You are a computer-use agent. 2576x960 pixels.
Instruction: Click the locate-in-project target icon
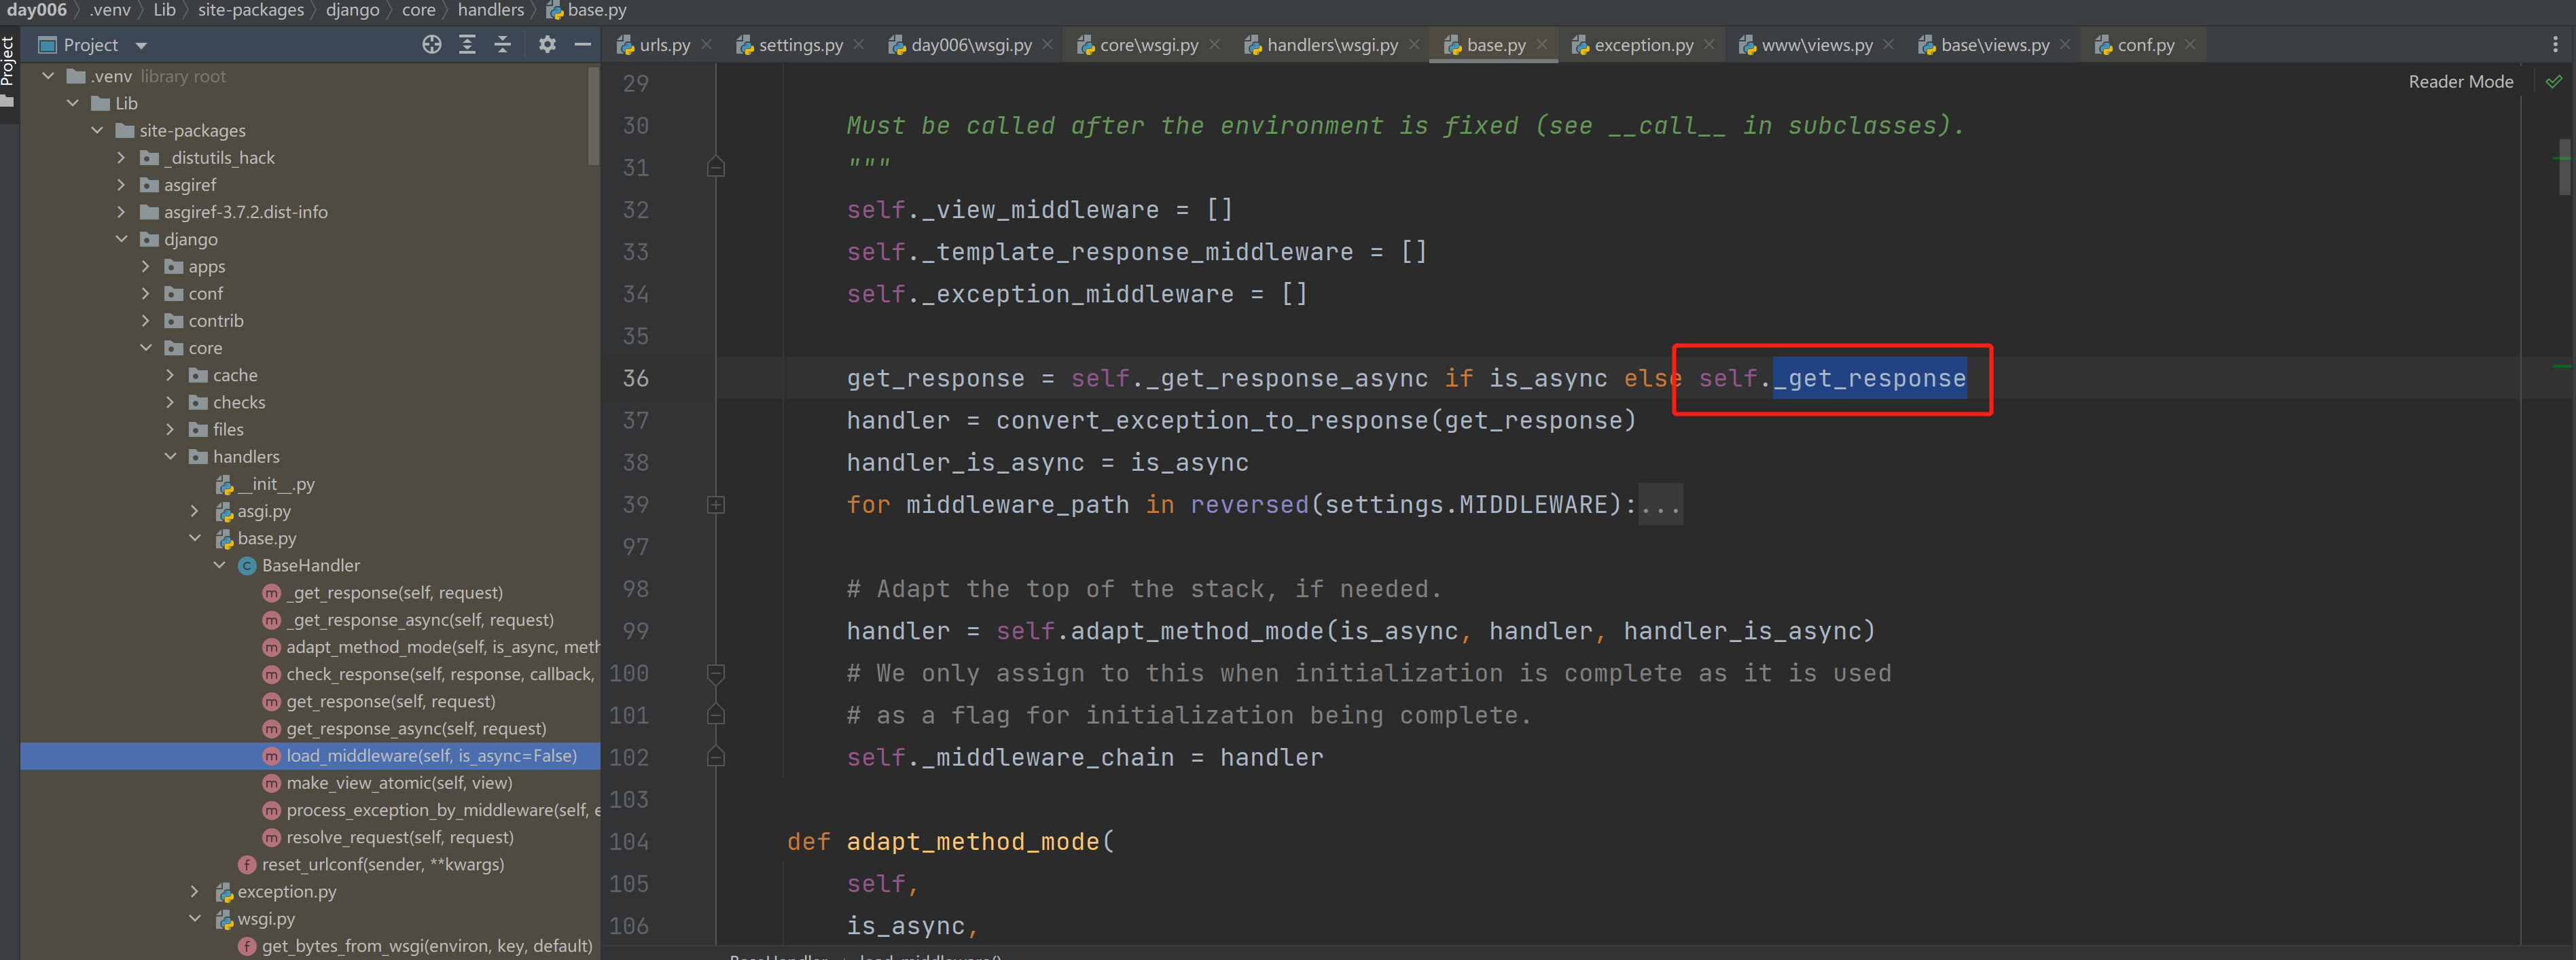tap(431, 45)
